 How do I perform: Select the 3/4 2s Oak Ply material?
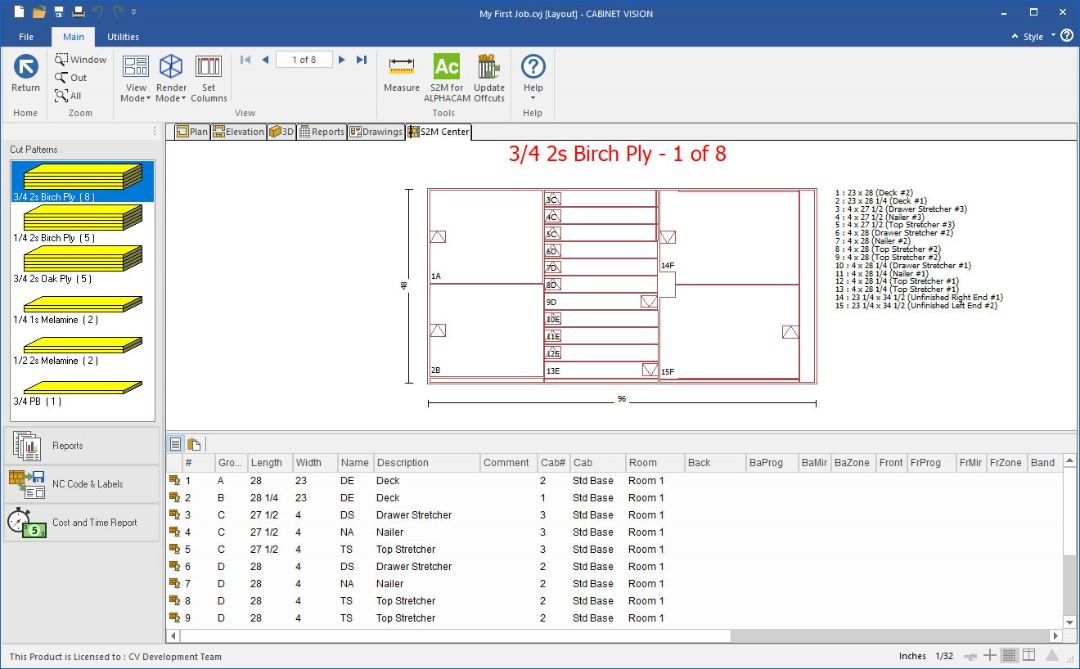point(82,263)
